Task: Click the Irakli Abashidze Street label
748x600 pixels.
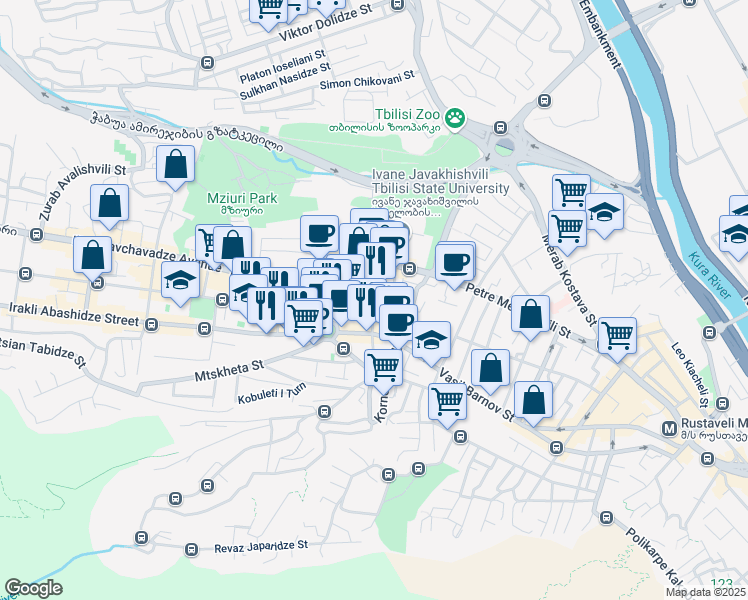Action: point(74,314)
